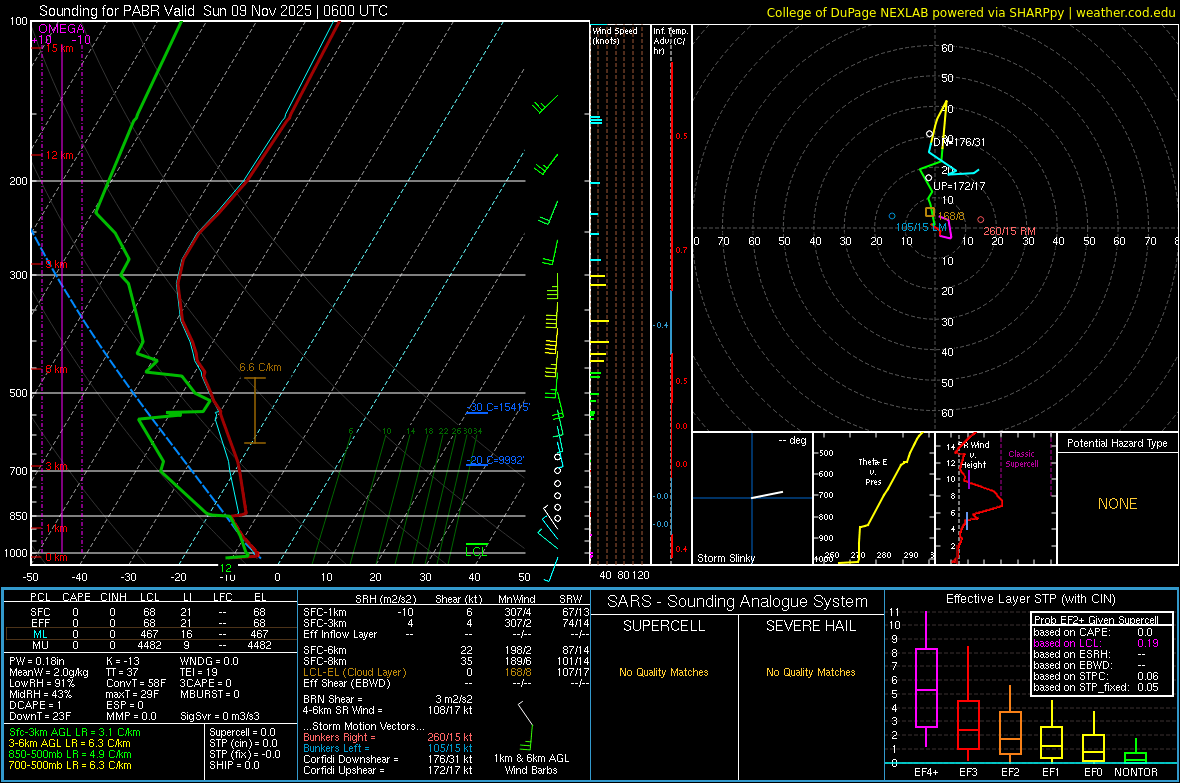Click the TEI = 19 value
This screenshot has height=783, width=1180.
click(199, 672)
